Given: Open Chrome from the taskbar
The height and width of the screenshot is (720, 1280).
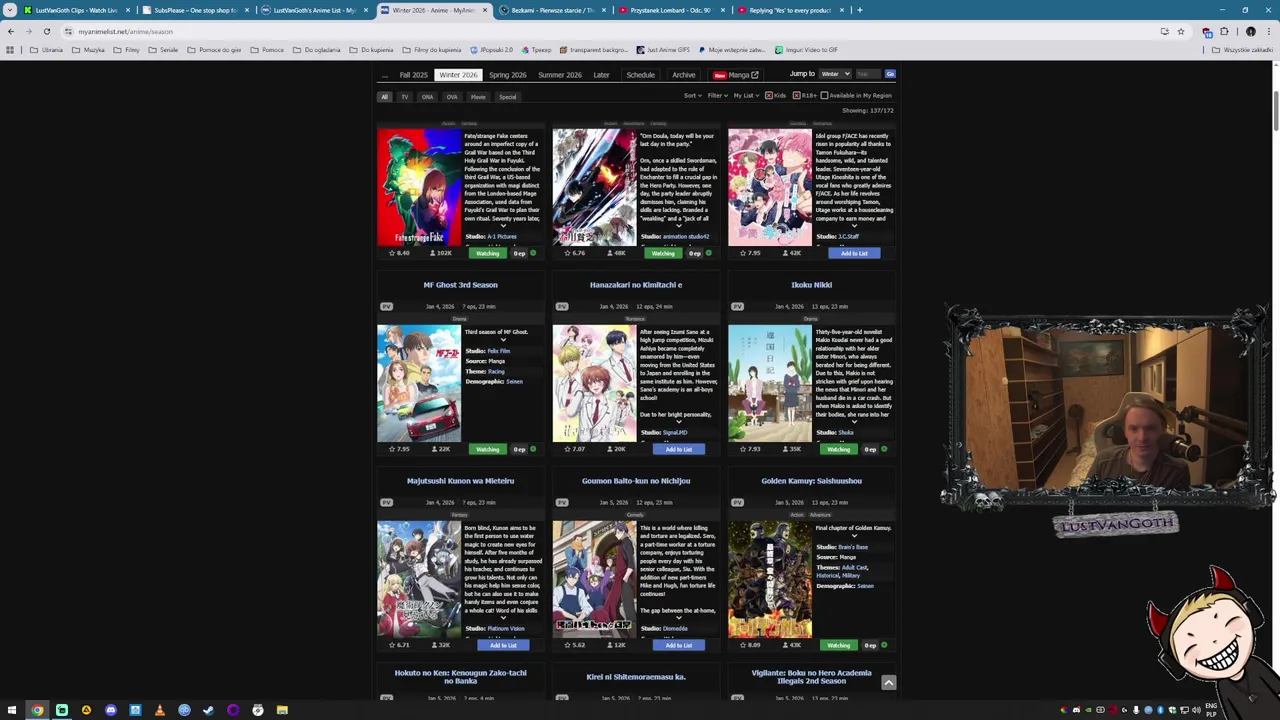Looking at the screenshot, I should pyautogui.click(x=37, y=710).
